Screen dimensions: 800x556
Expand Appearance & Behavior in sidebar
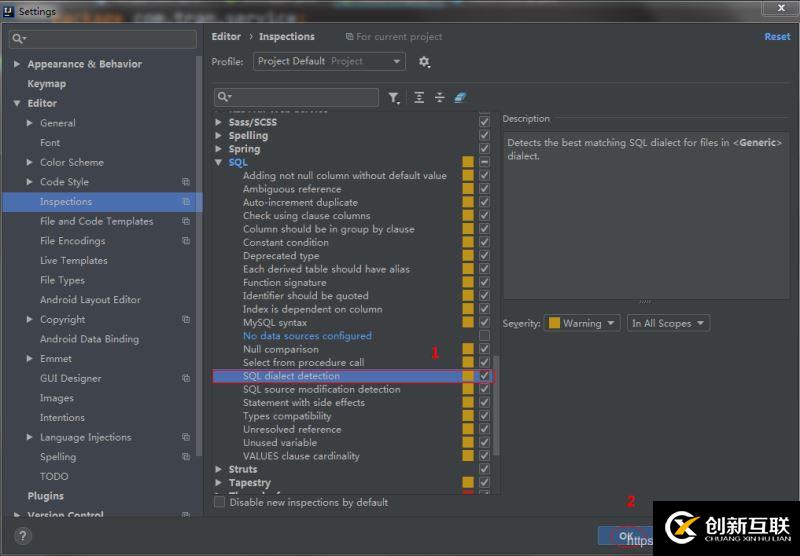(x=17, y=64)
